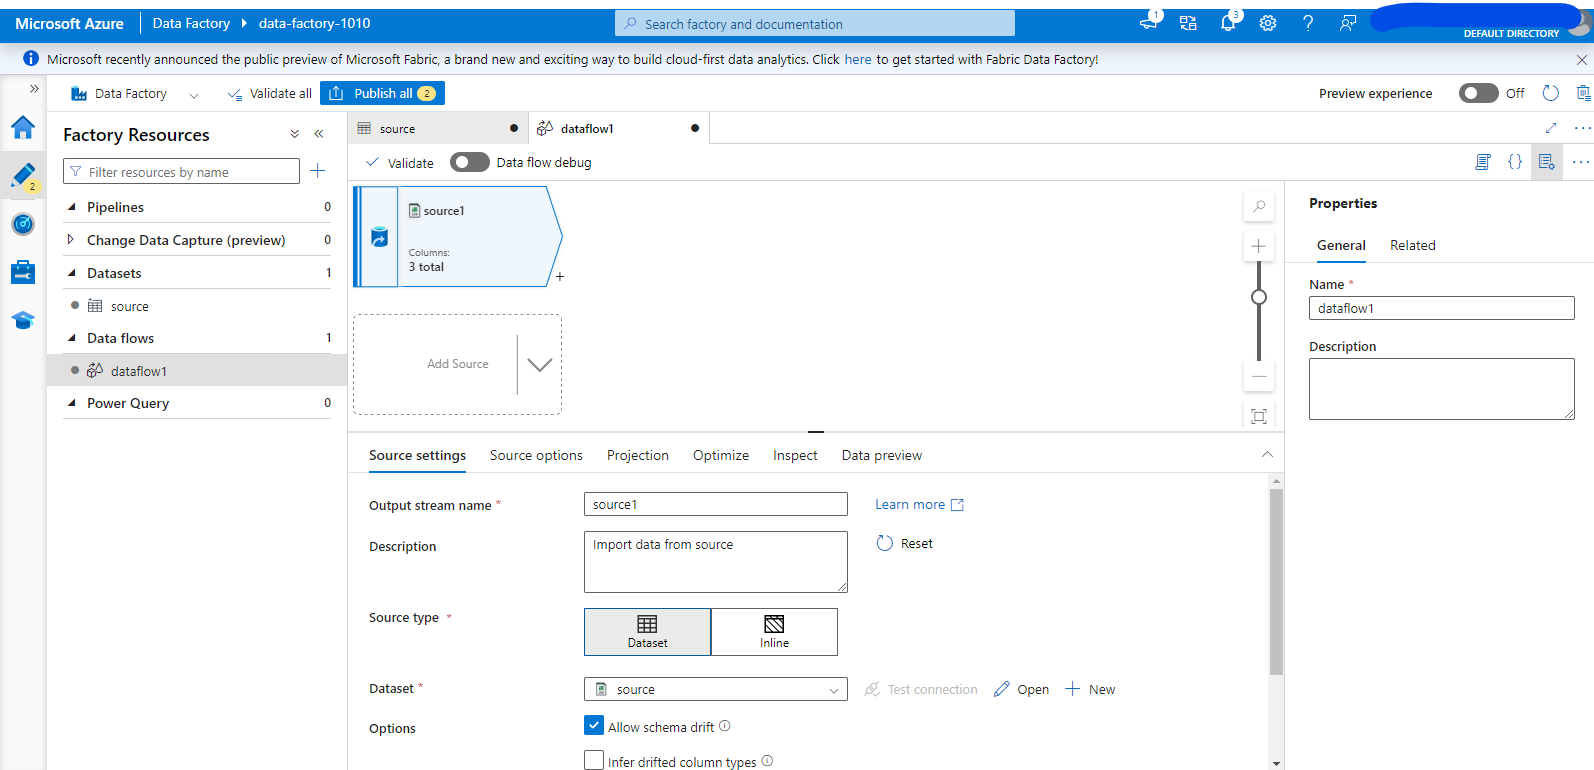Switch to Projection tab
This screenshot has width=1594, height=770.
[x=638, y=455]
